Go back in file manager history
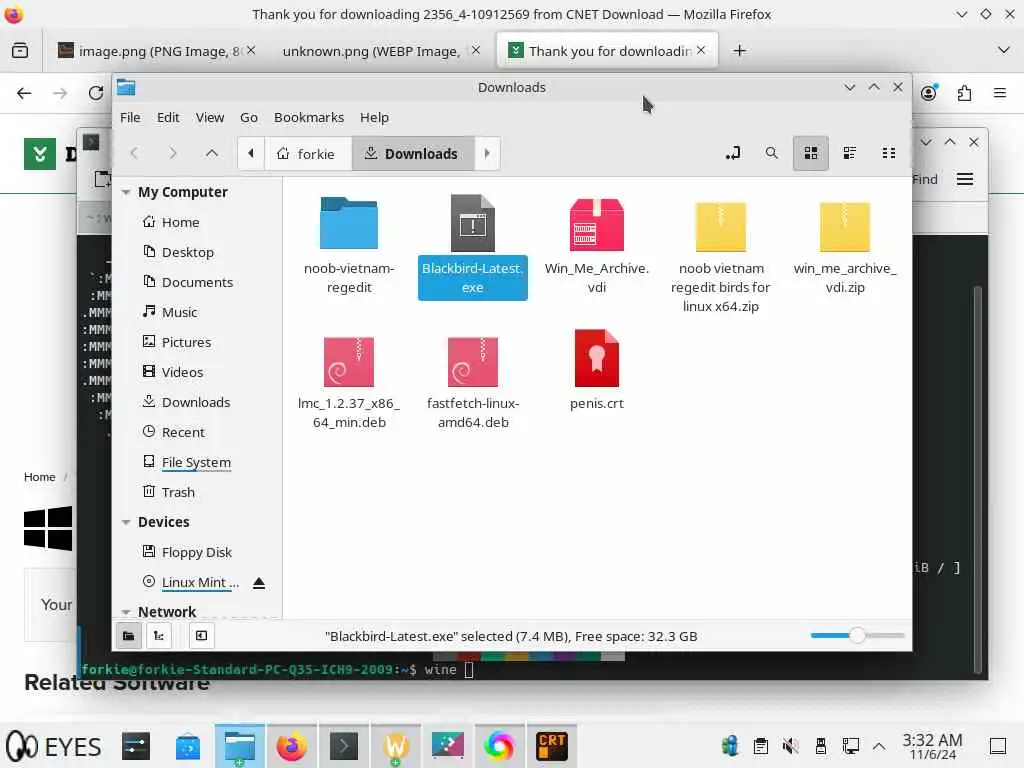 pyautogui.click(x=135, y=153)
